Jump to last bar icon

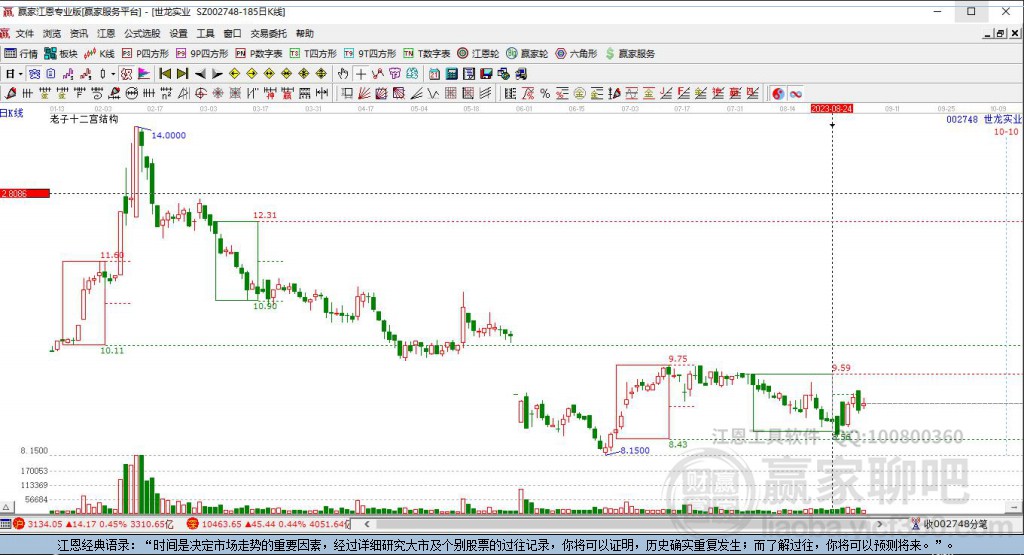(x=183, y=74)
